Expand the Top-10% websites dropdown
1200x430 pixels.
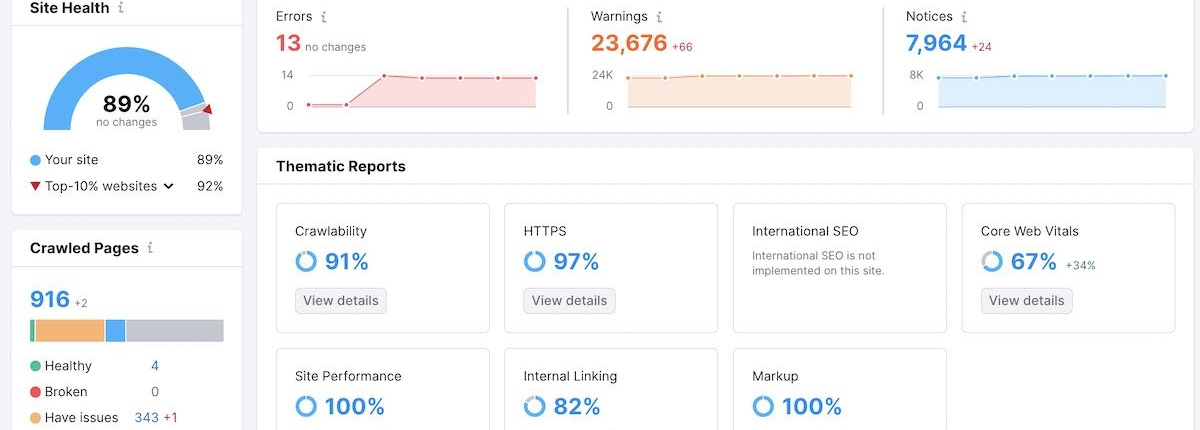coord(168,186)
